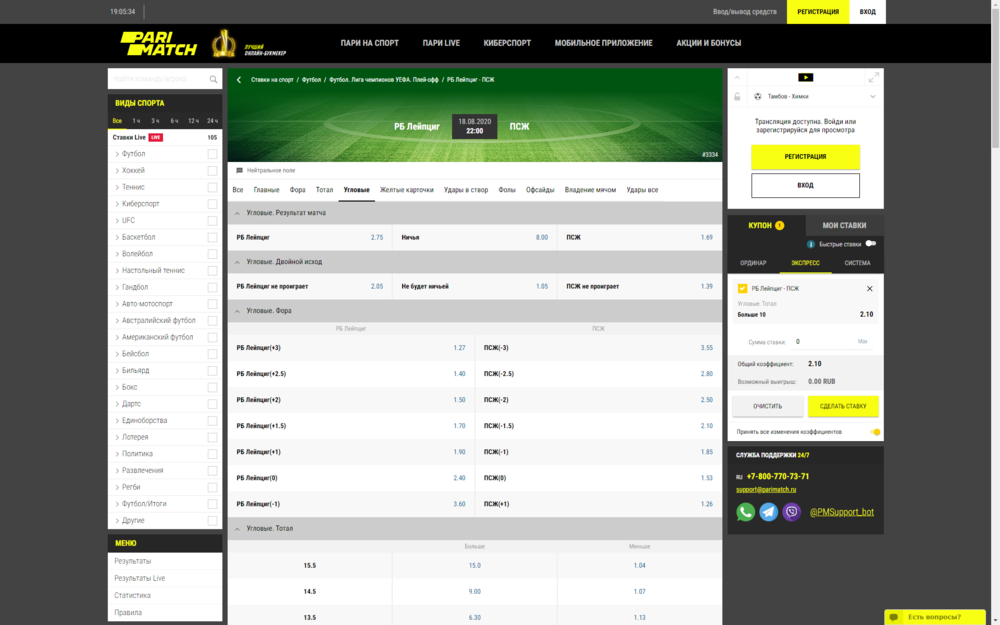Click the crown award emblem in header
The image size is (1000, 625).
click(223, 43)
